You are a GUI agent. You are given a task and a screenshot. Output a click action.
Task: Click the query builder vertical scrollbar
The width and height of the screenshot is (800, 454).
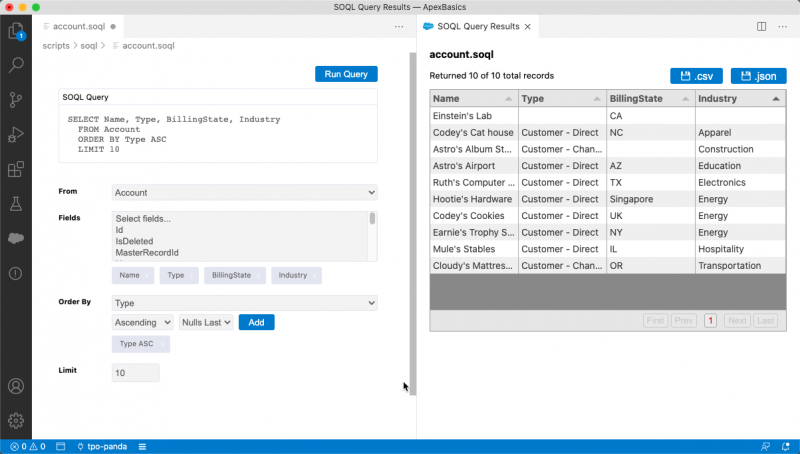(x=413, y=224)
